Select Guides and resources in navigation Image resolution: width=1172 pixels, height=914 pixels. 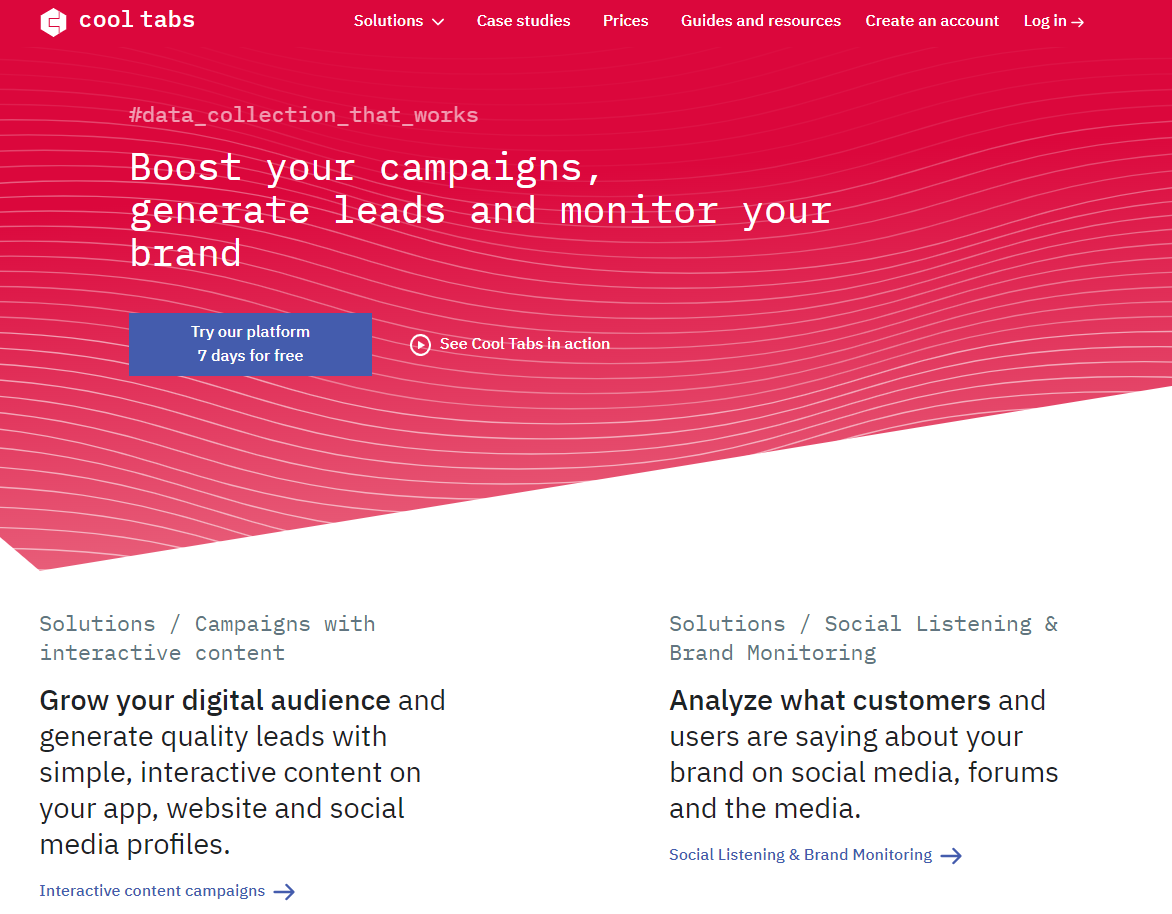(760, 21)
